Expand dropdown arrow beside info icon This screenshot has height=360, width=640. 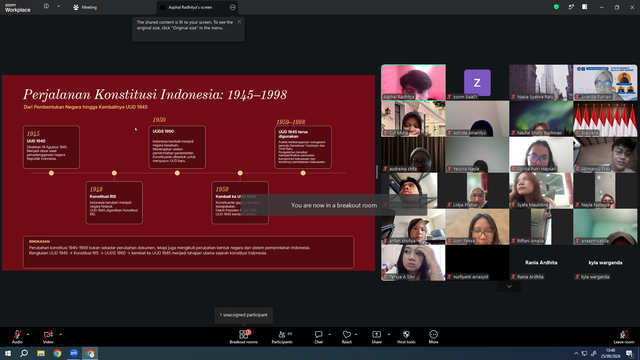point(58,7)
